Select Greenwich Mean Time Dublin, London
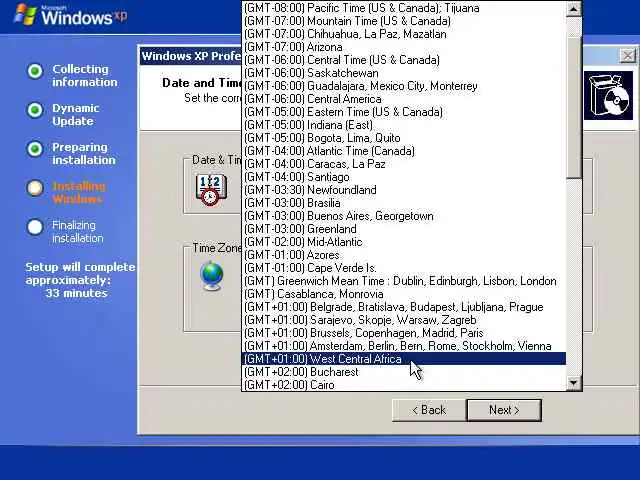Image resolution: width=640 pixels, height=480 pixels. pyautogui.click(x=404, y=281)
